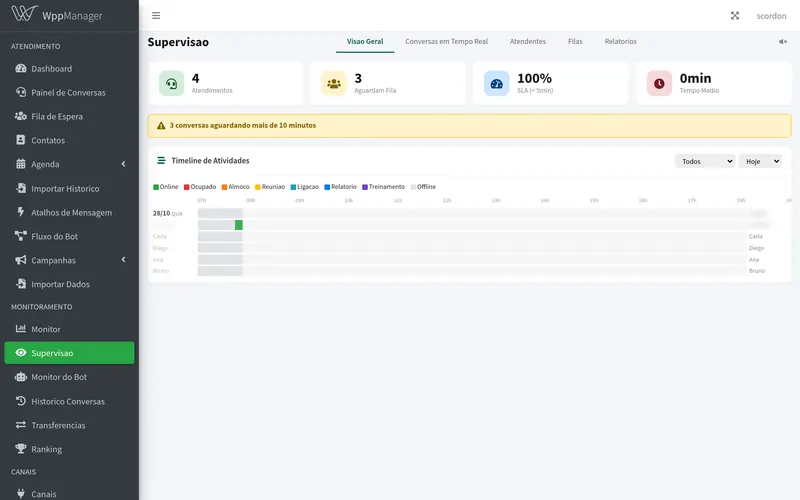800x500 pixels.
Task: Click the WppManager logo
Action: pyautogui.click(x=57, y=14)
